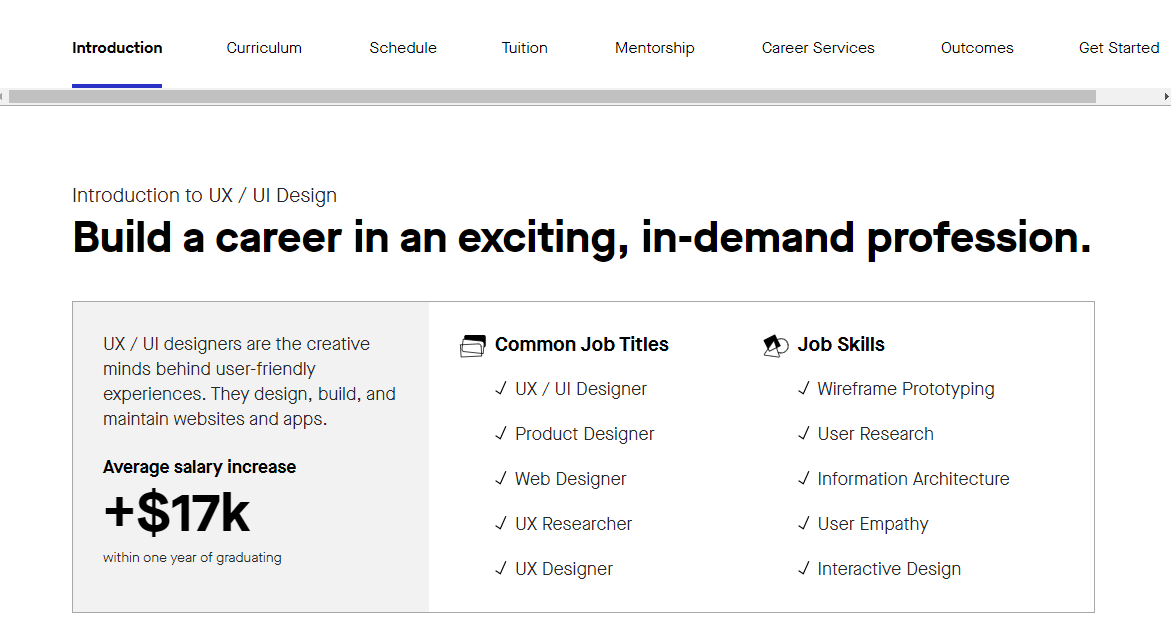Click the checkmark beside Product Designer
This screenshot has height=638, width=1171.
click(501, 434)
